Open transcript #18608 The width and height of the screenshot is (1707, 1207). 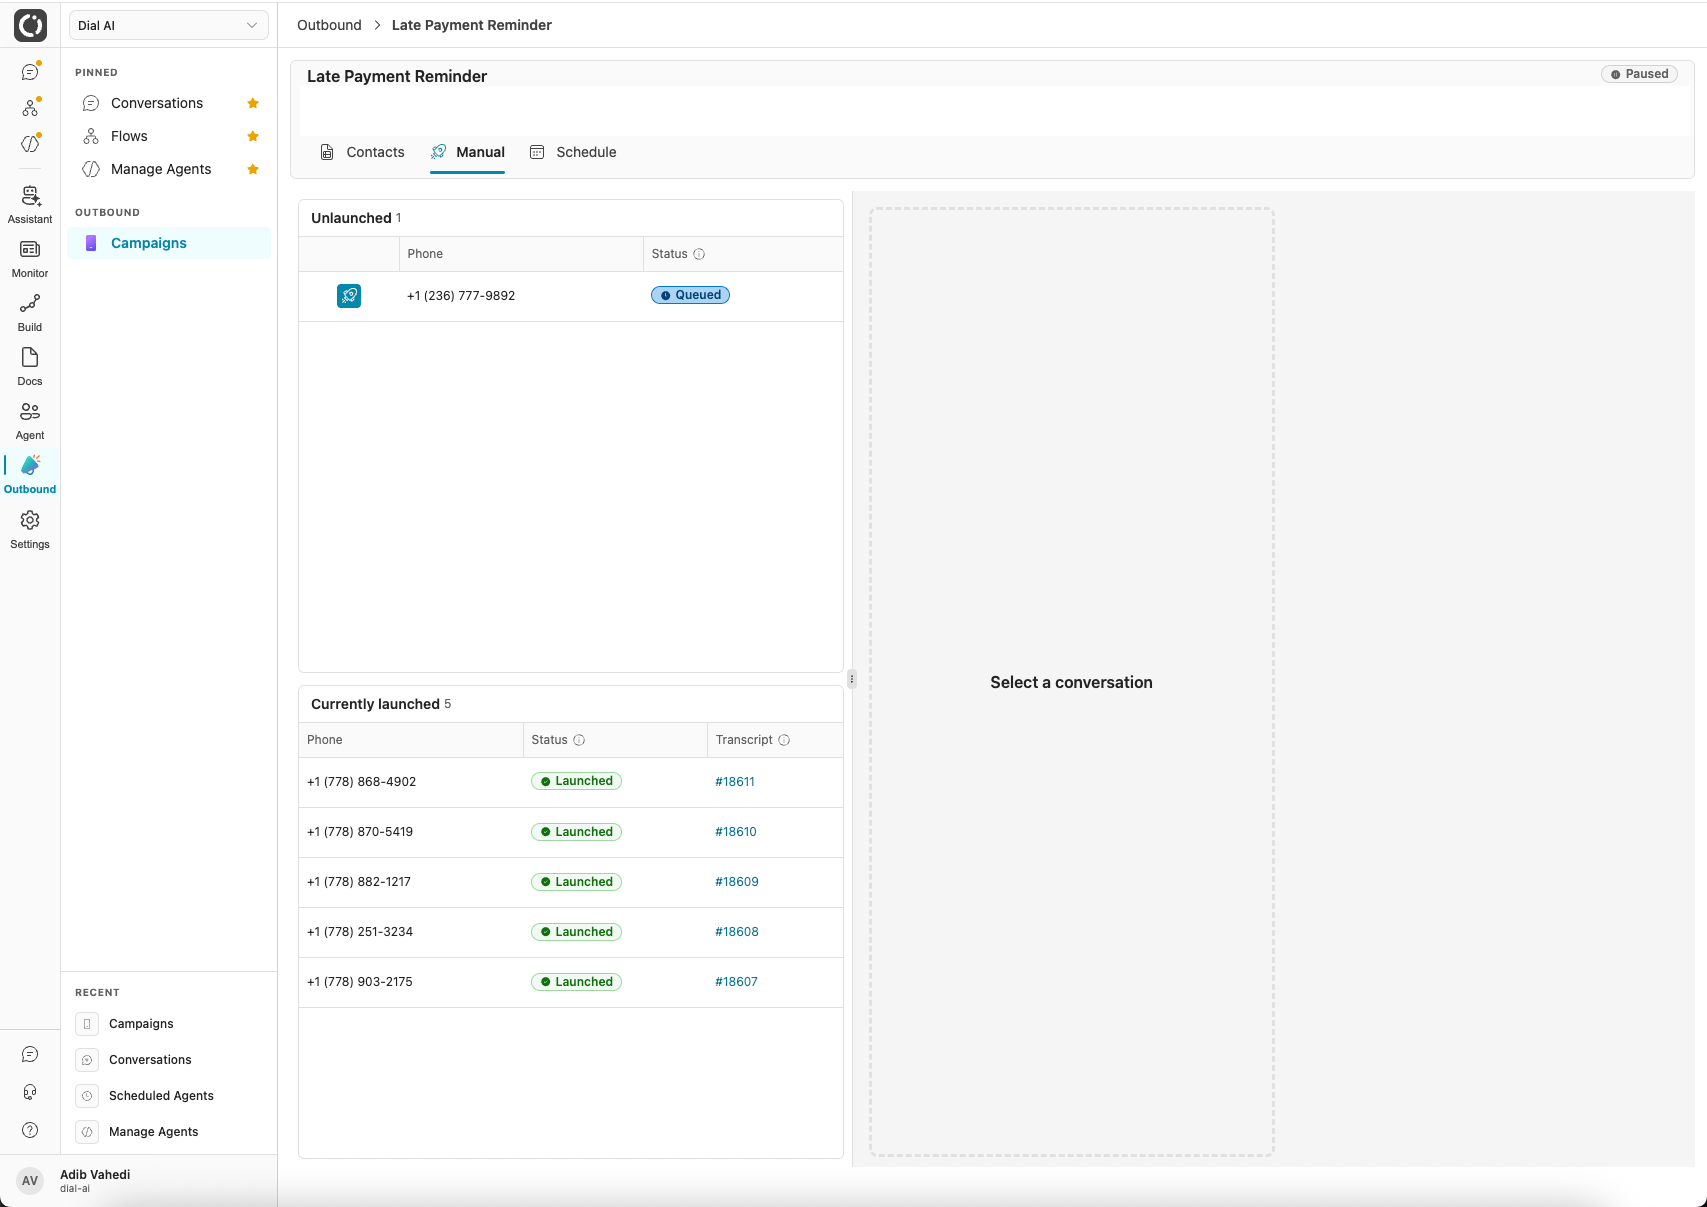[737, 932]
